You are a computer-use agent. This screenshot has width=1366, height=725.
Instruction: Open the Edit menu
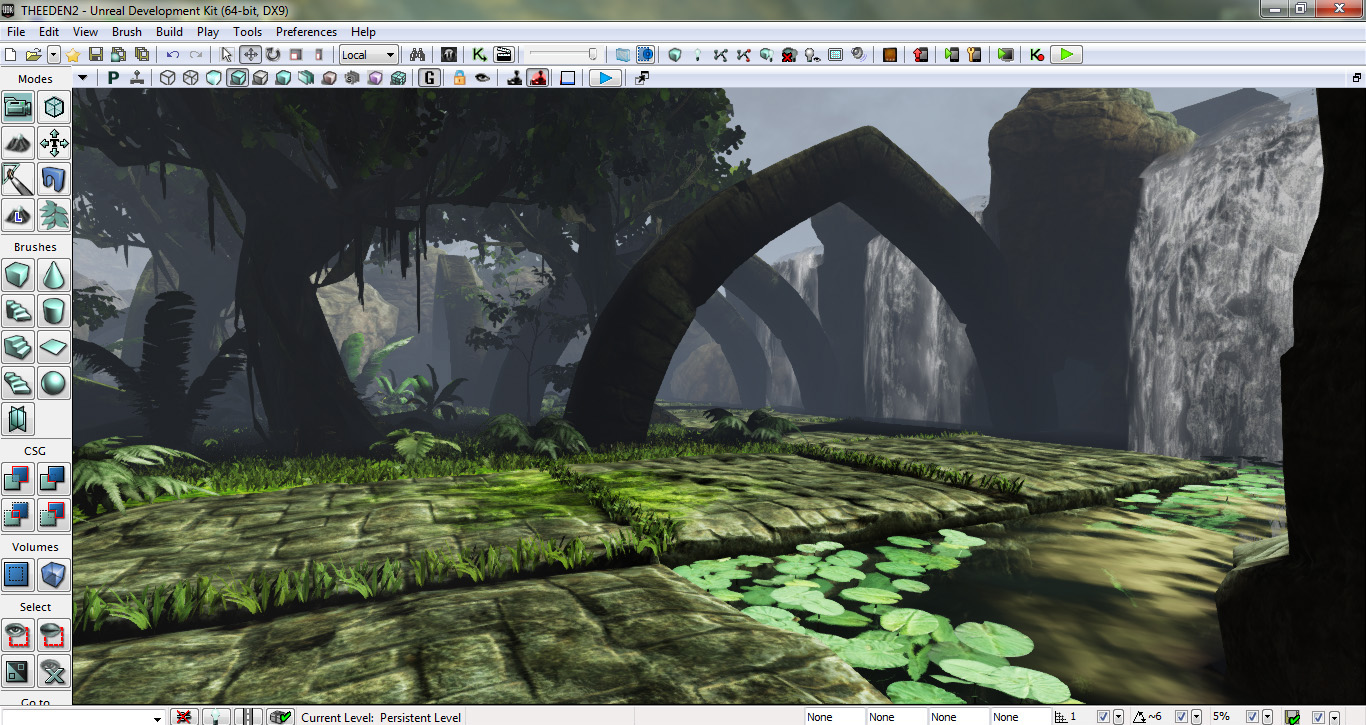pyautogui.click(x=49, y=32)
